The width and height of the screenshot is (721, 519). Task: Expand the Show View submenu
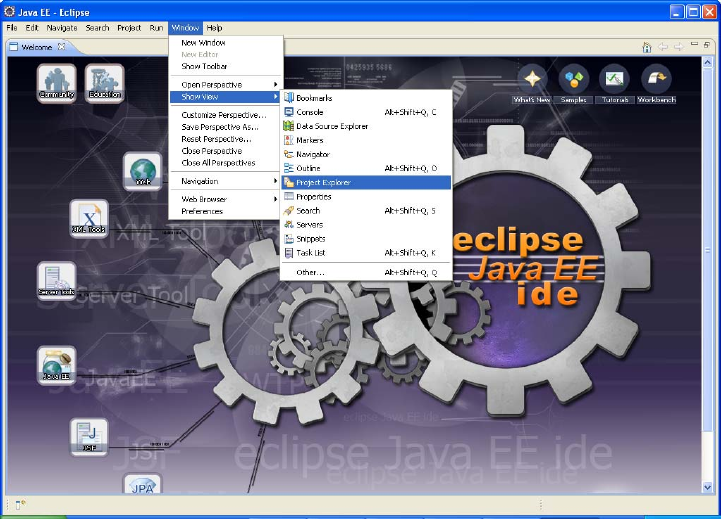pos(225,97)
